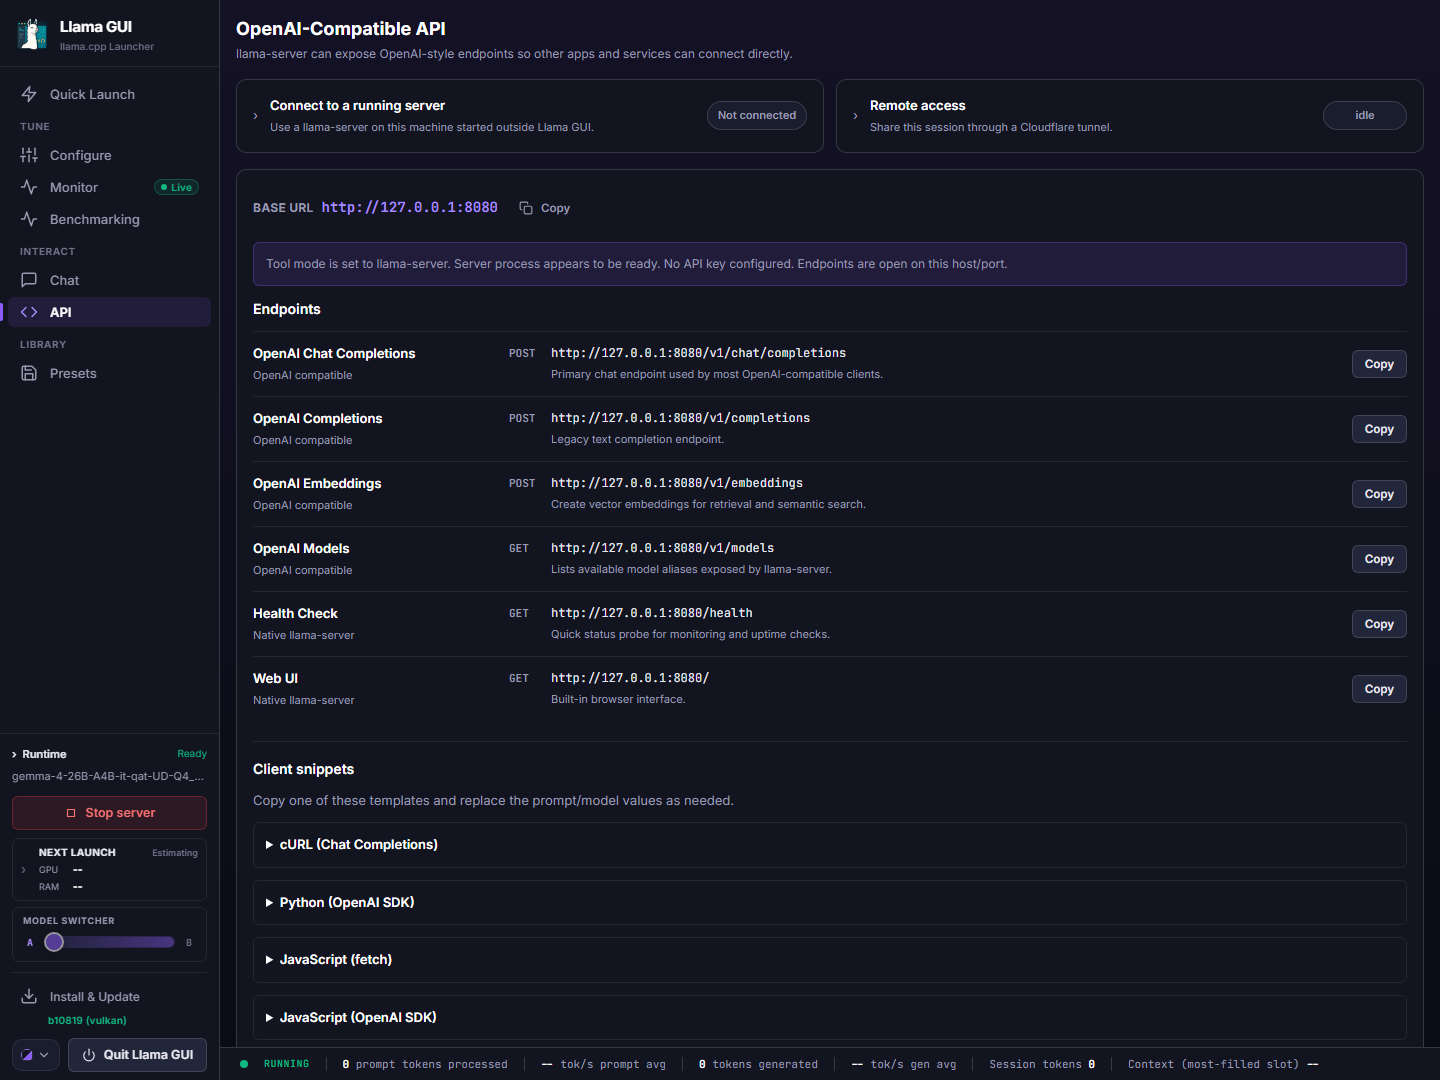Click the stop square icon in Stop server
1440x1080 pixels.
pos(71,813)
